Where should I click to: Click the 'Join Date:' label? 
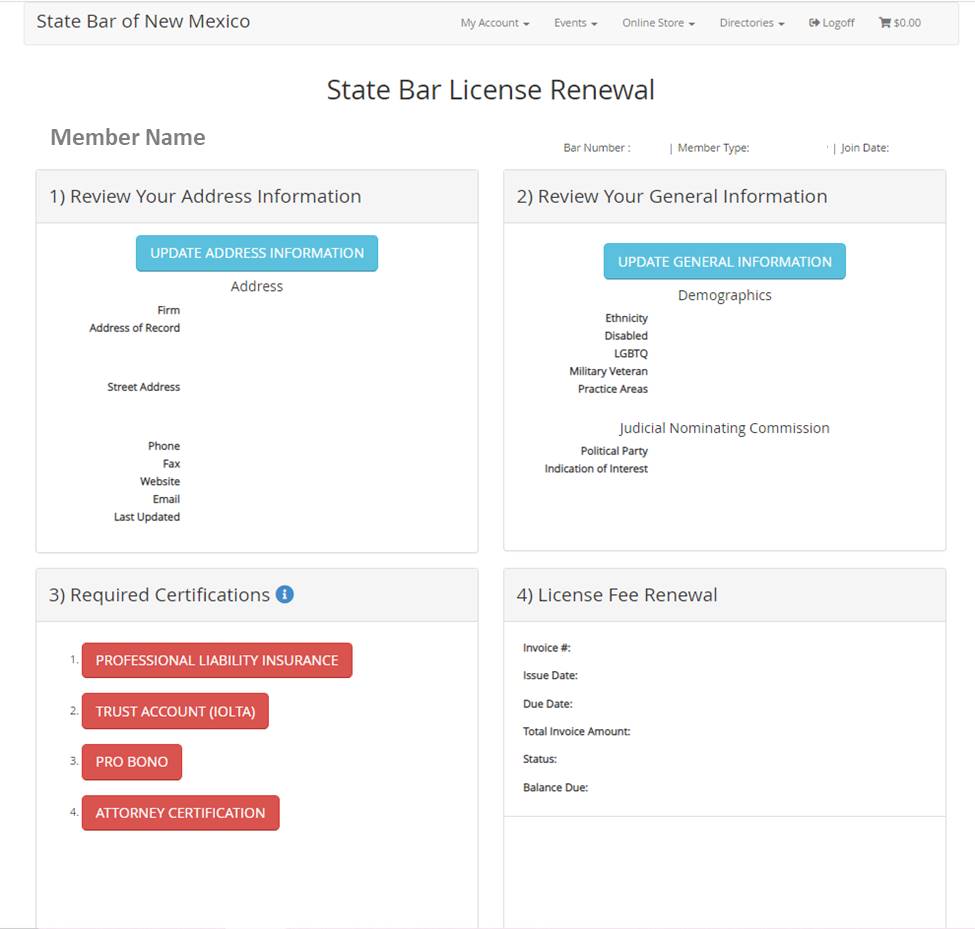coord(865,148)
